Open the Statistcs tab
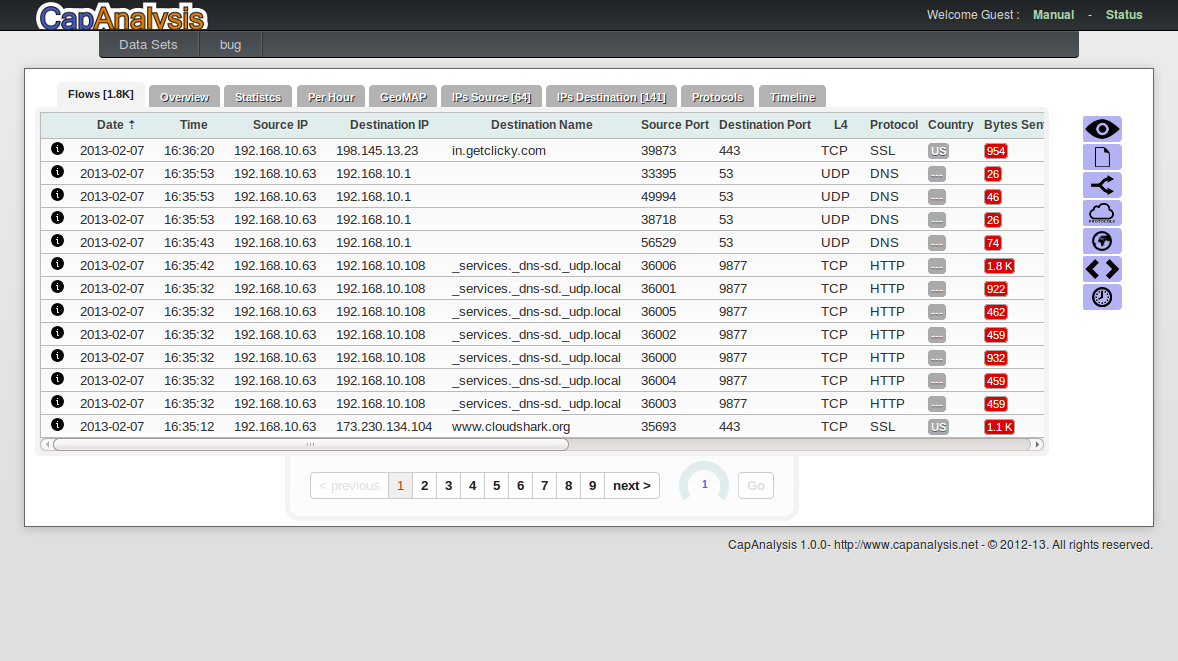The image size is (1178, 661). [x=258, y=97]
